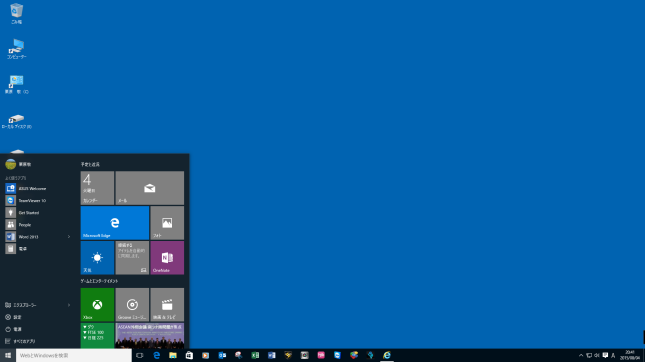Screen dimensions: 645x362
Task: Select the Local Disk desktop shortcut
Action: coord(16,121)
